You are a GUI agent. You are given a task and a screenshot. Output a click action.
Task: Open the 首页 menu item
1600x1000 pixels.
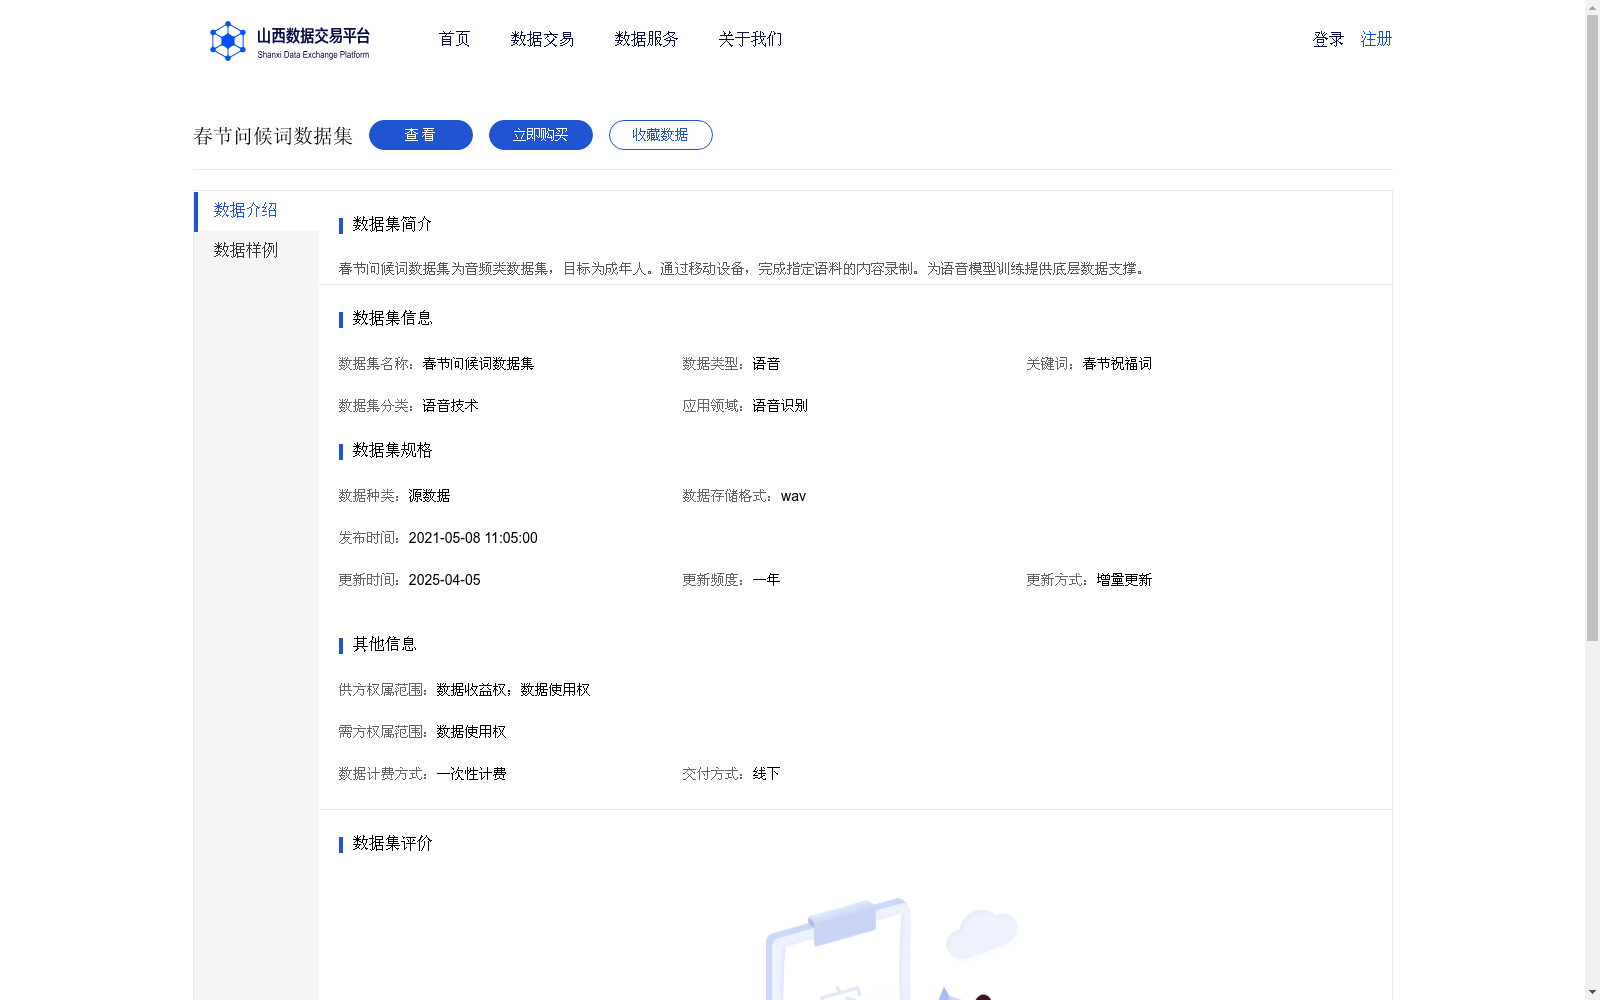pyautogui.click(x=454, y=39)
